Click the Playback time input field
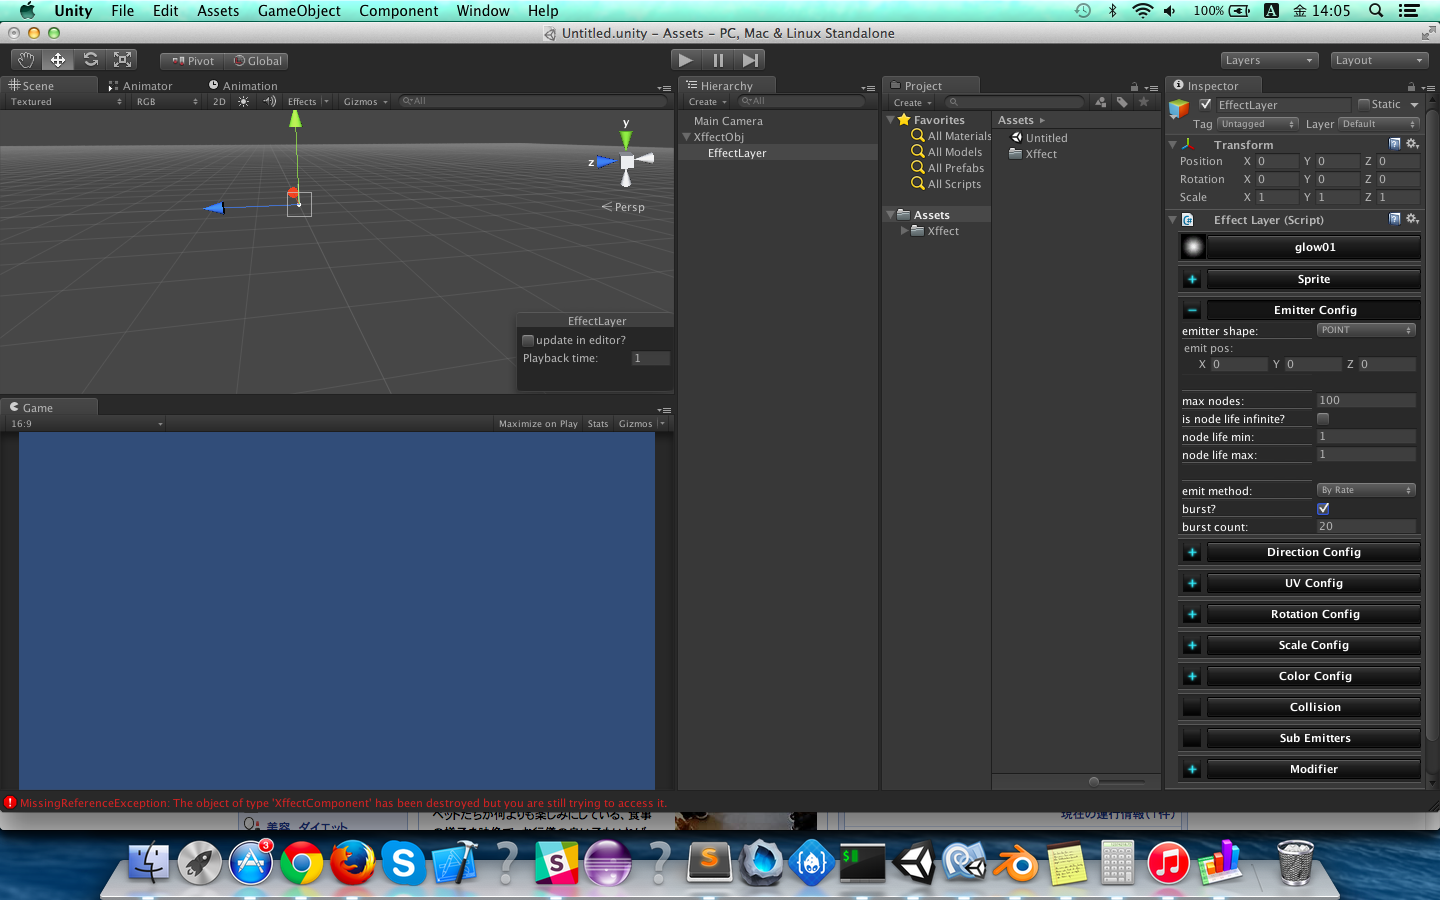 (650, 358)
